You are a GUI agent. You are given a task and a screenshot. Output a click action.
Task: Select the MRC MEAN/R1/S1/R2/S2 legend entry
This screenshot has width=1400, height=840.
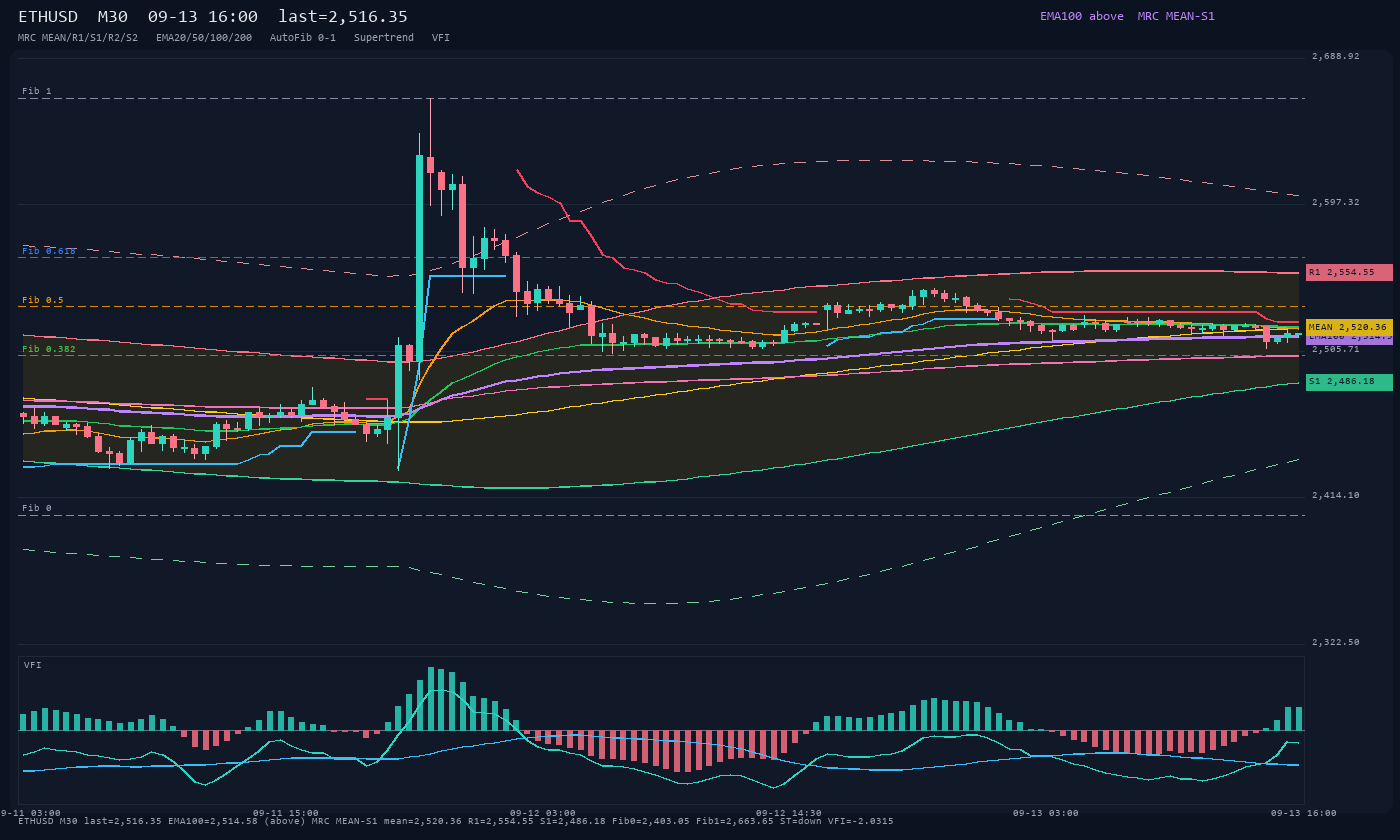pos(78,38)
